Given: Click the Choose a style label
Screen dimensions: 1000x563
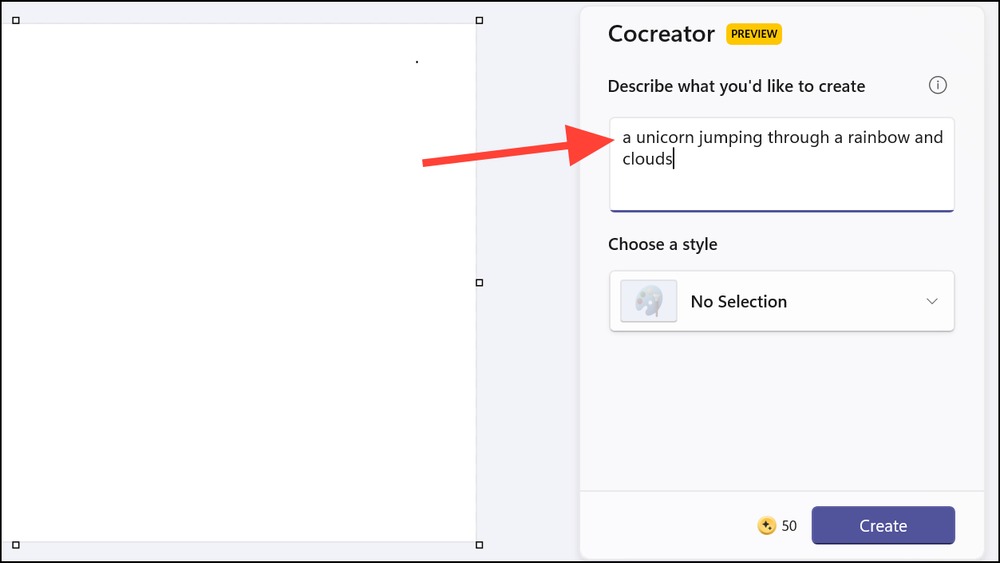Looking at the screenshot, I should [x=663, y=244].
